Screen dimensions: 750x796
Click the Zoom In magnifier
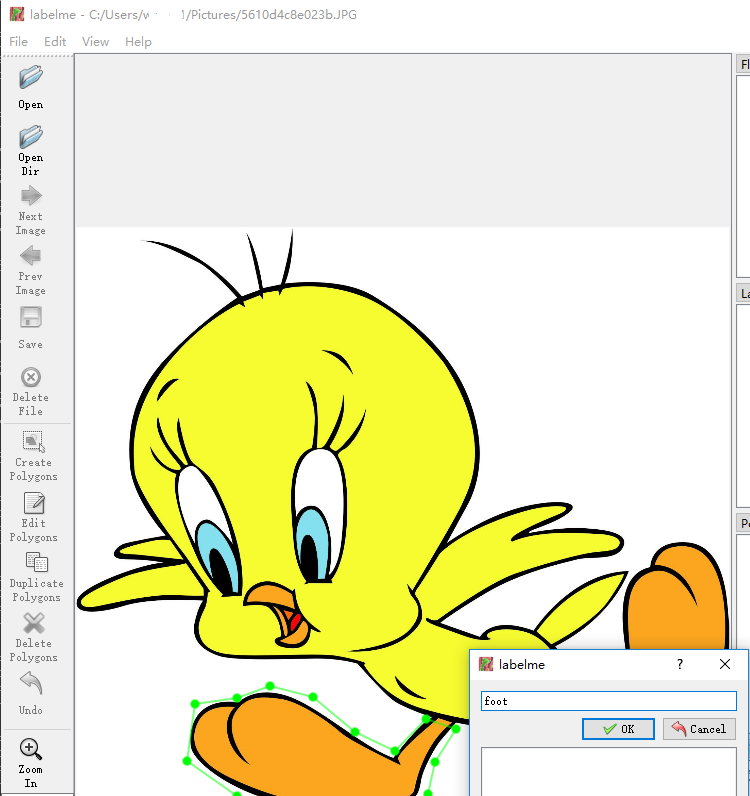click(x=30, y=748)
